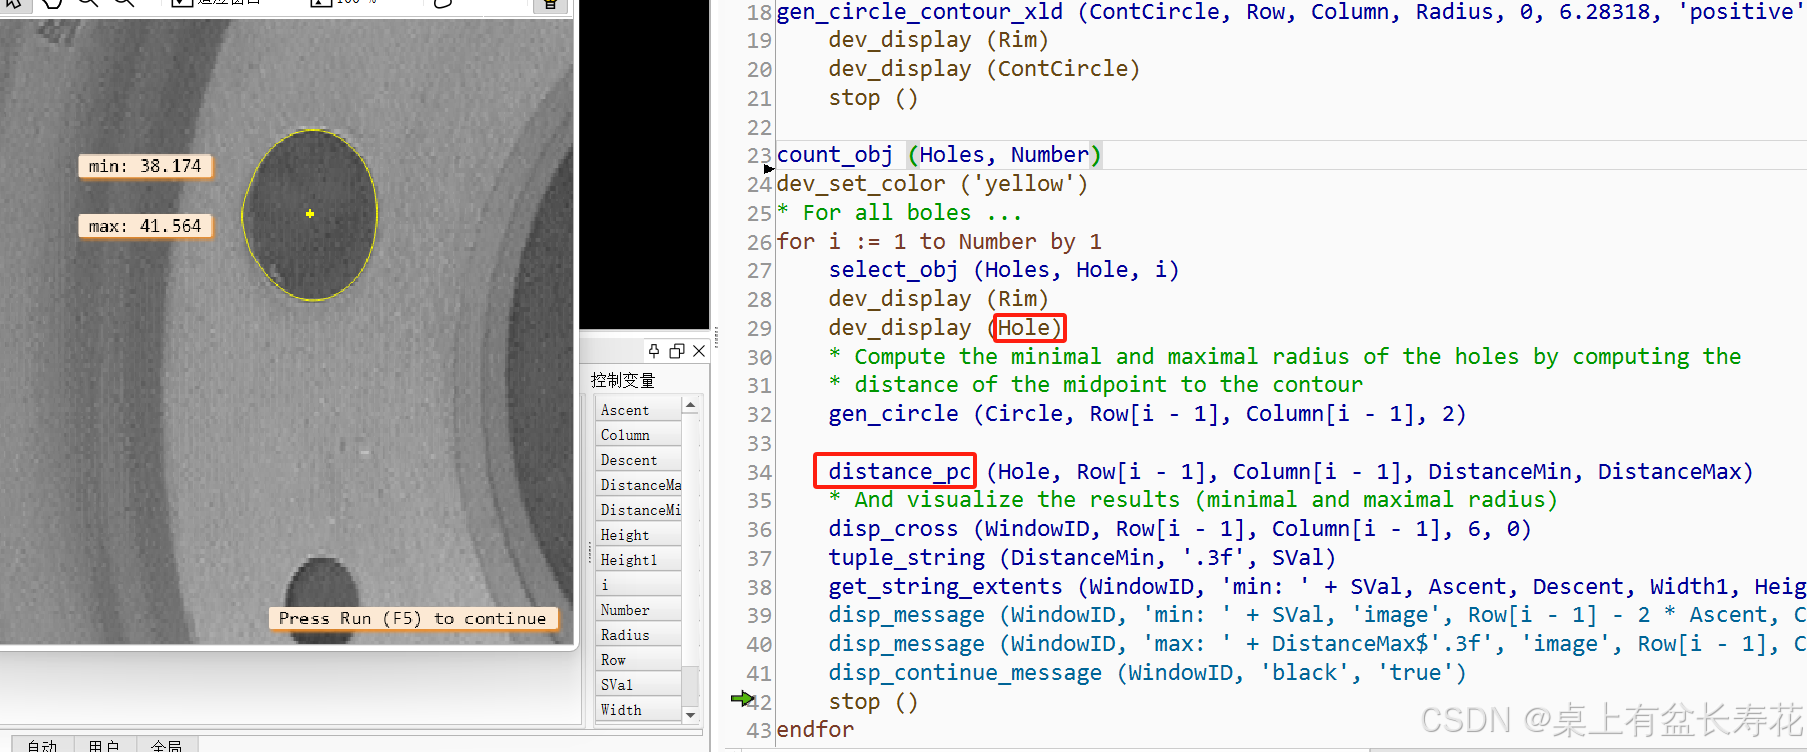Select the Width variable

click(x=638, y=710)
